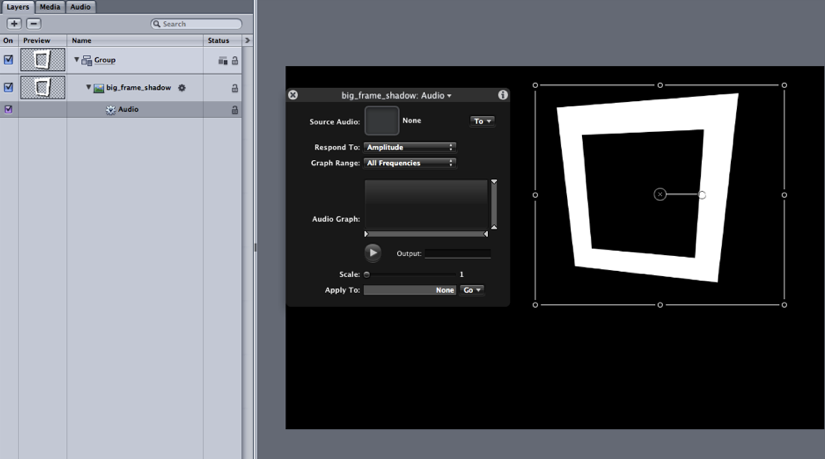Open Graph Range All Frequencies dropdown
Viewport: 825px width, 459px height.
410,163
